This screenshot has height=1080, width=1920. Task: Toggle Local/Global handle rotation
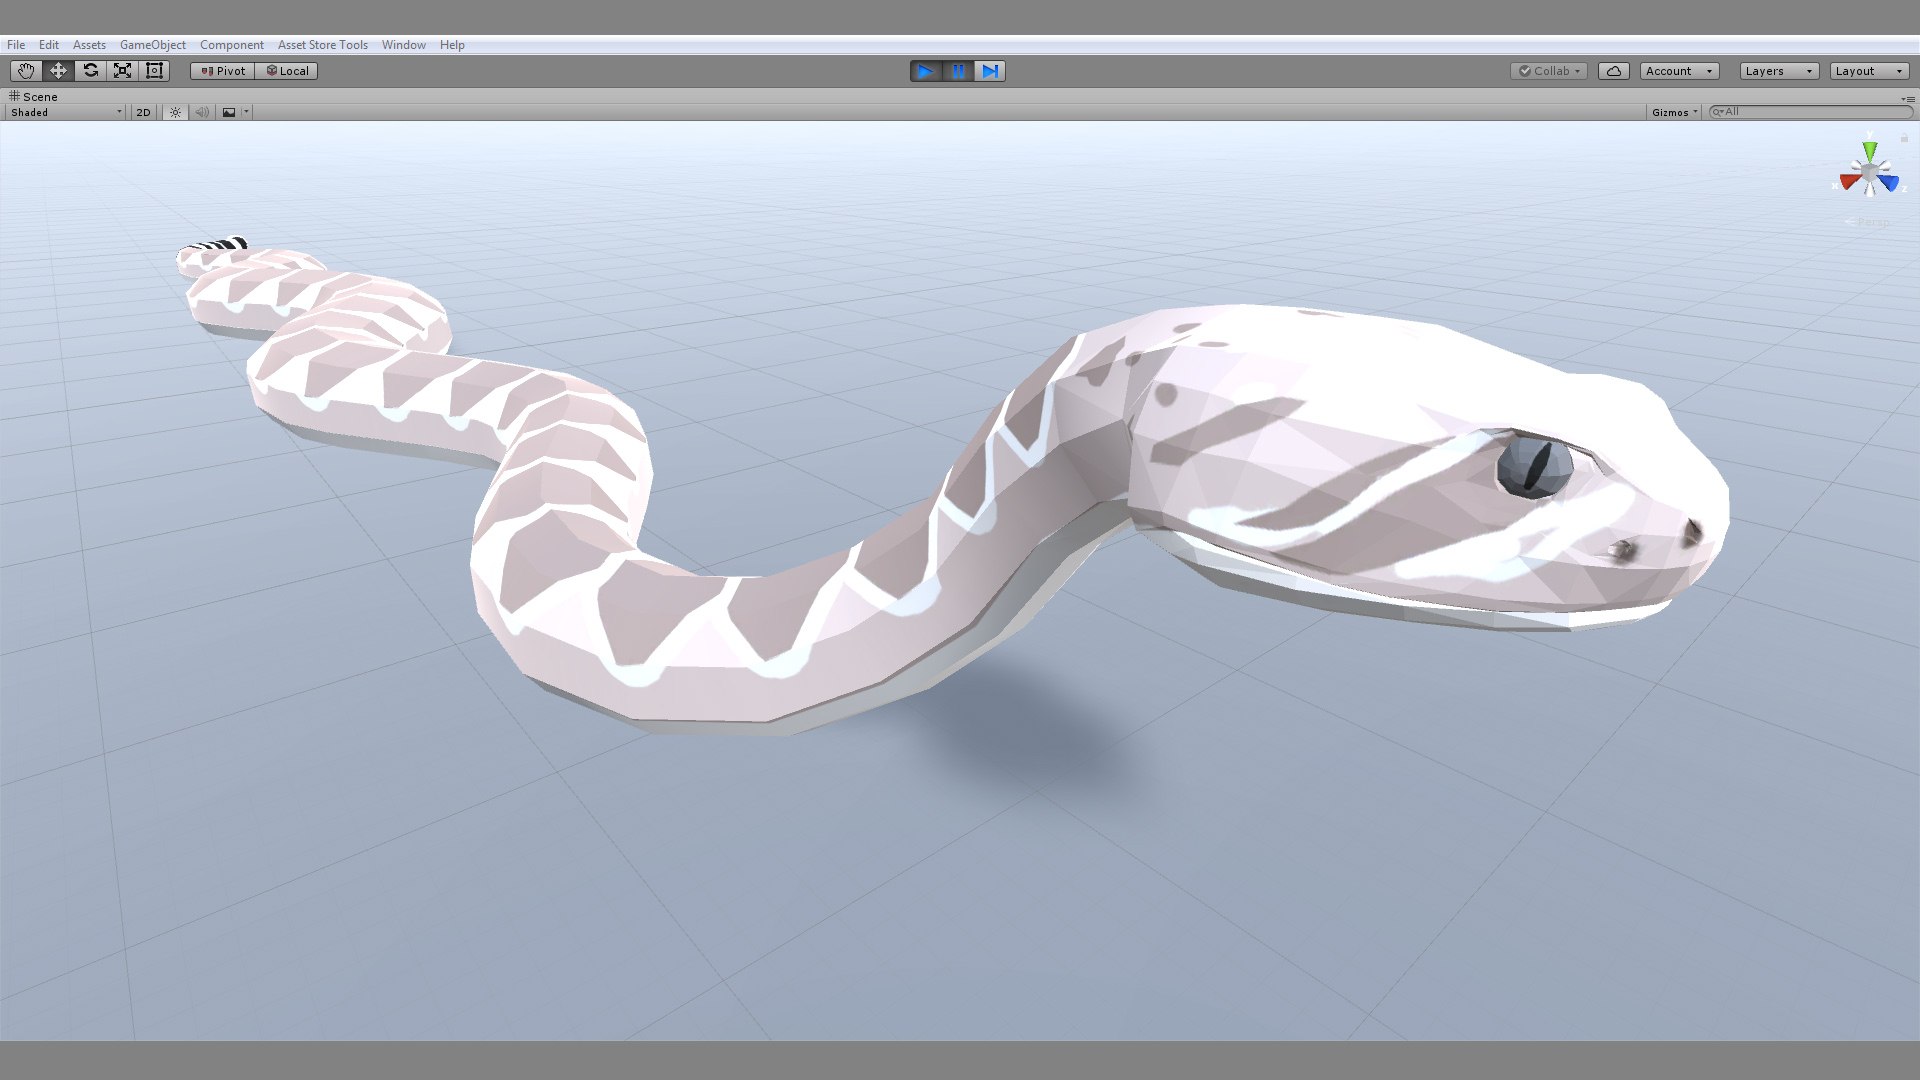pos(287,71)
